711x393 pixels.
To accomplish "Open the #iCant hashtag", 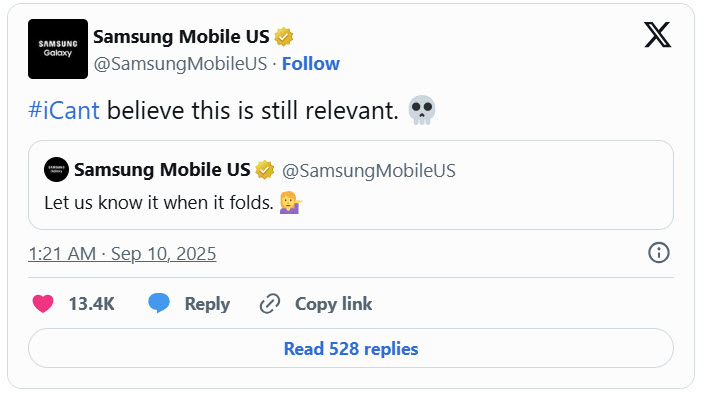I will tap(63, 110).
